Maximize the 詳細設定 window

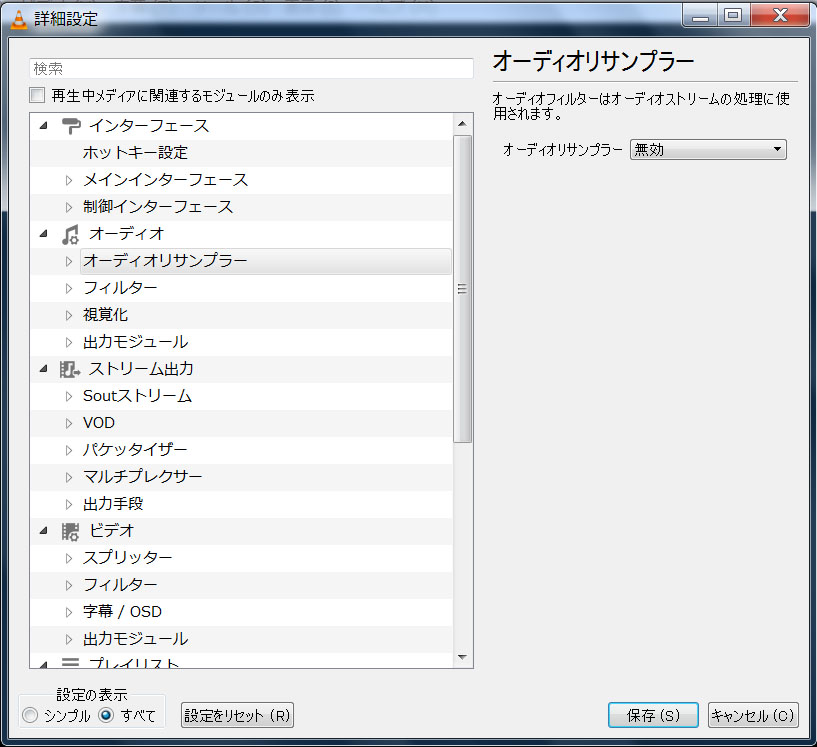click(x=734, y=16)
